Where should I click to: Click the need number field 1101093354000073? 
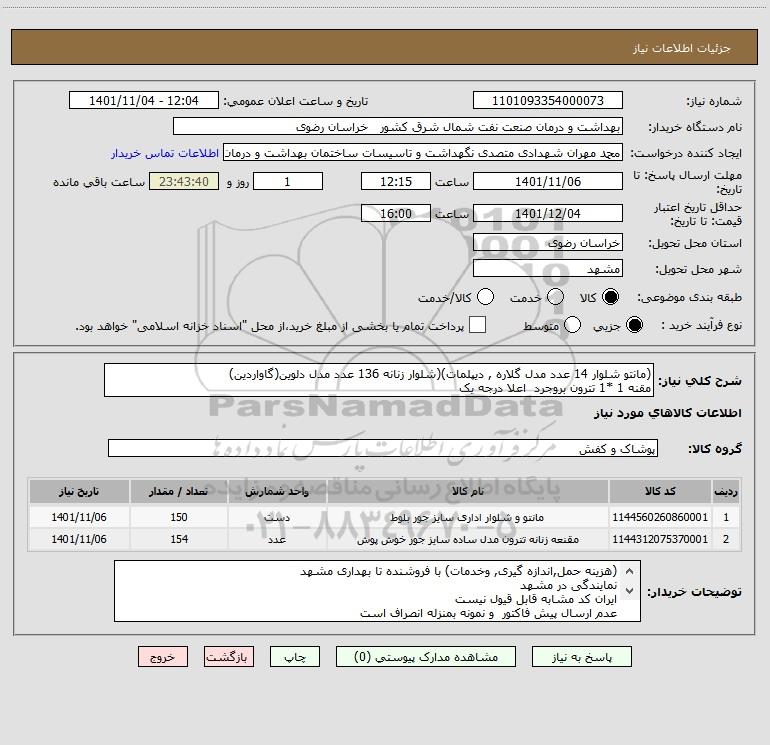[x=548, y=101]
